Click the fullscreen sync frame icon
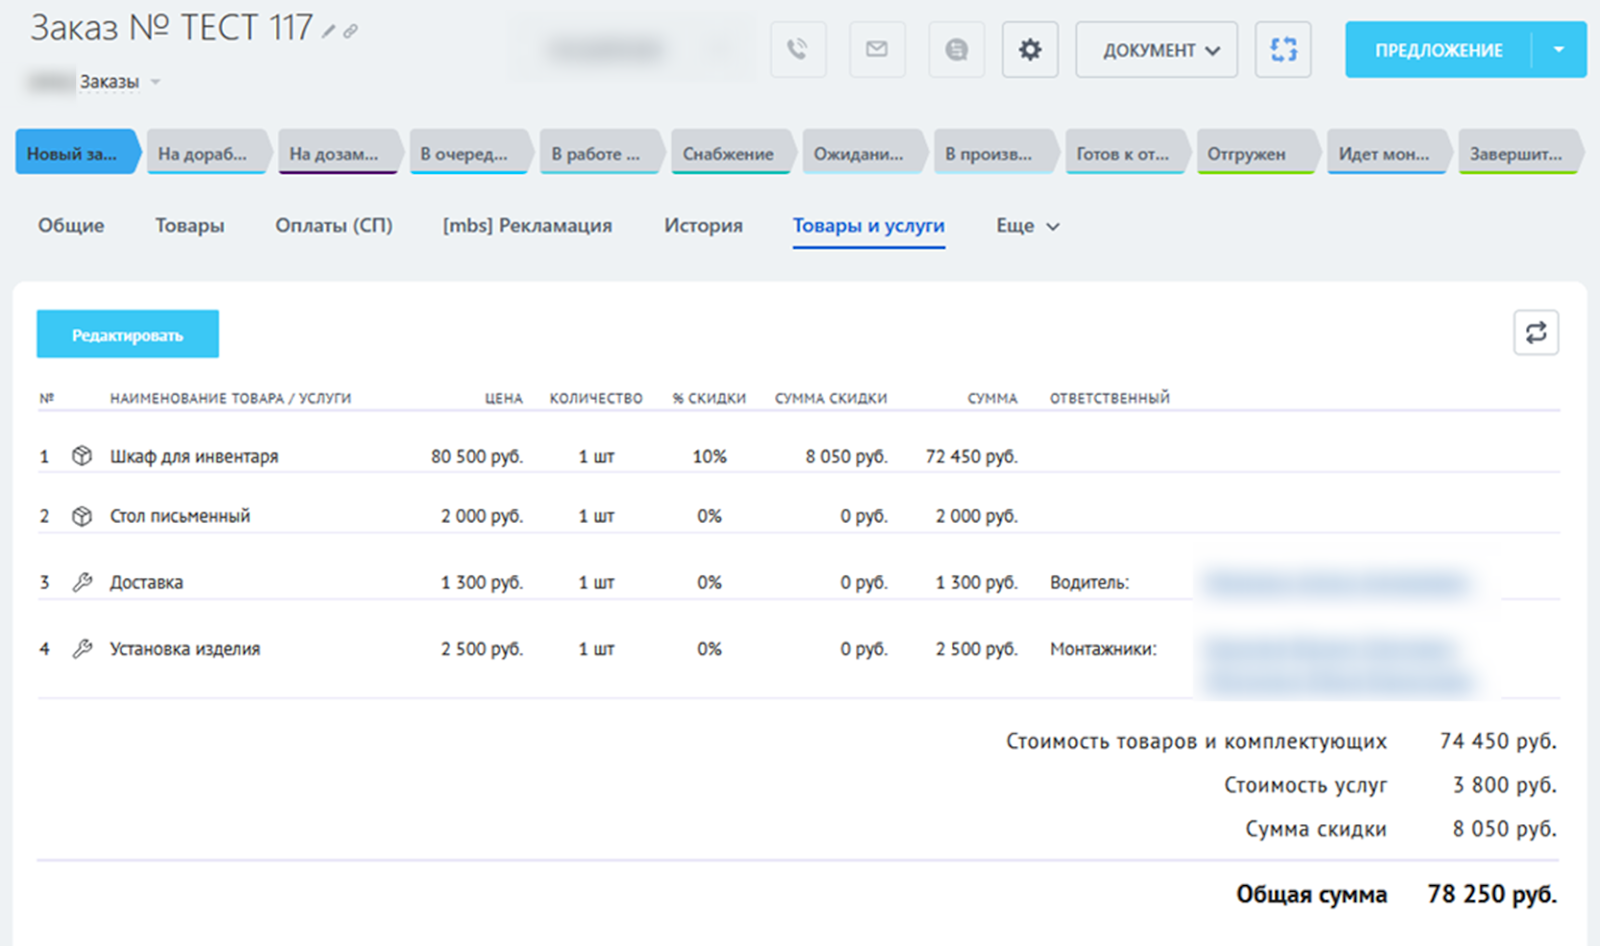 (x=1283, y=49)
